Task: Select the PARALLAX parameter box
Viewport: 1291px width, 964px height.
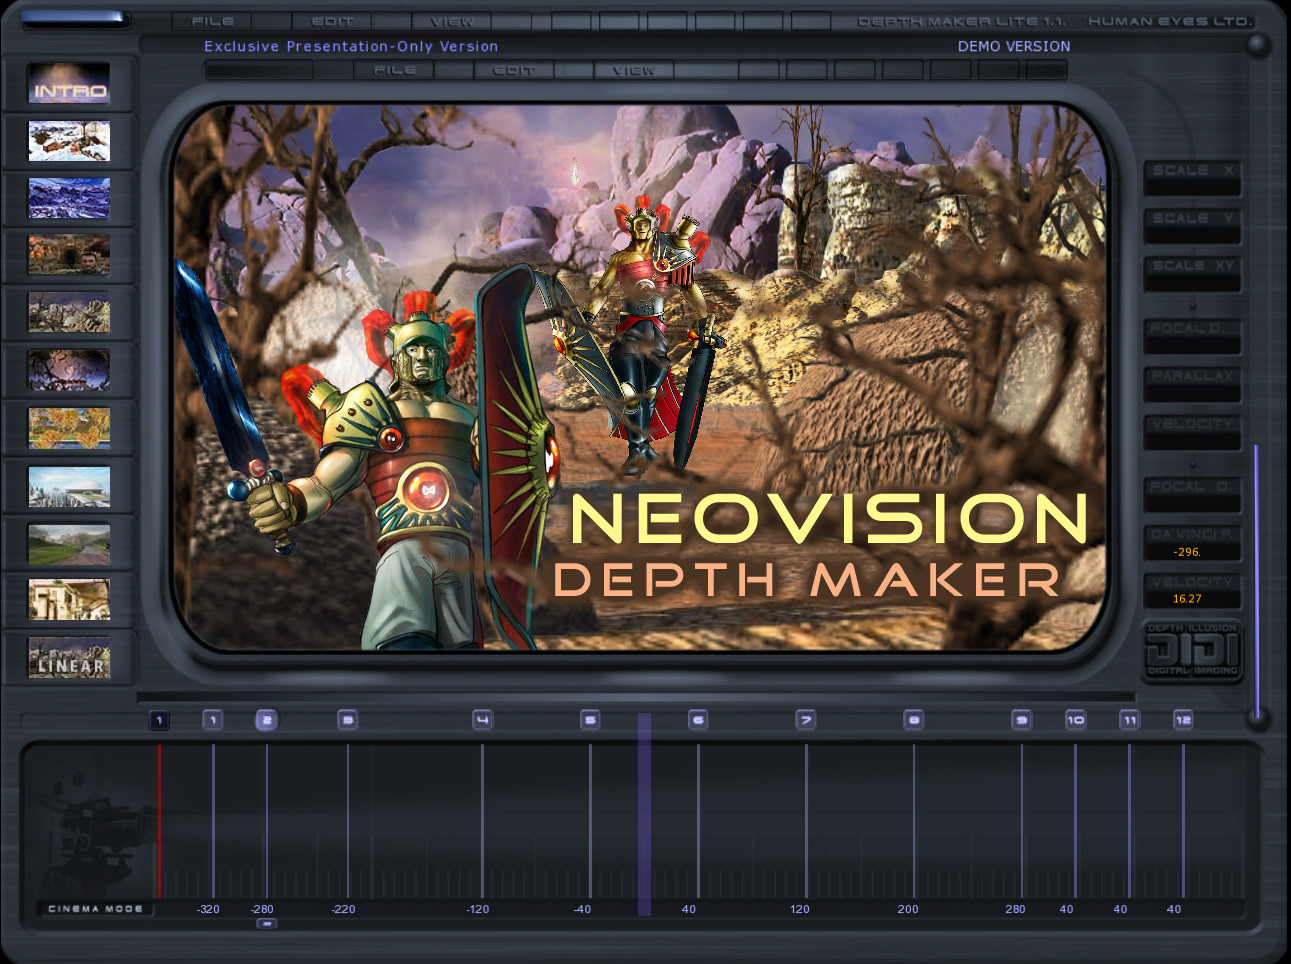Action: [x=1192, y=385]
